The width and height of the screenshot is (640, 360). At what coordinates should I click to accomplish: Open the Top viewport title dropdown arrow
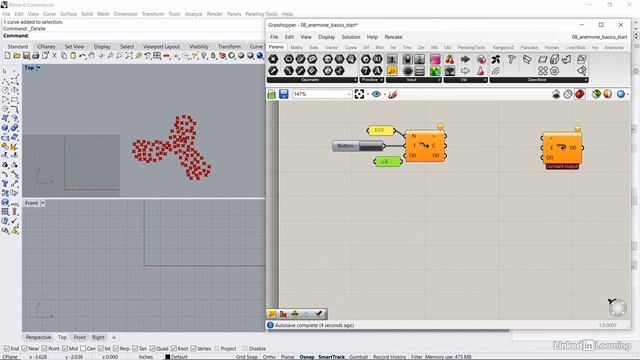(x=38, y=68)
